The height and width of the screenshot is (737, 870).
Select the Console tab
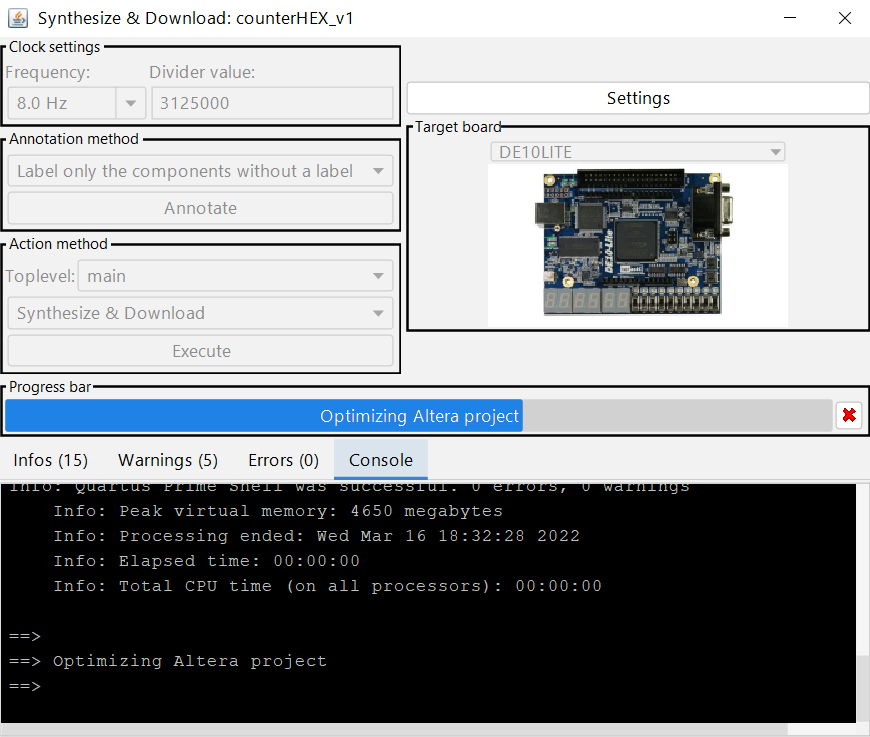[380, 460]
